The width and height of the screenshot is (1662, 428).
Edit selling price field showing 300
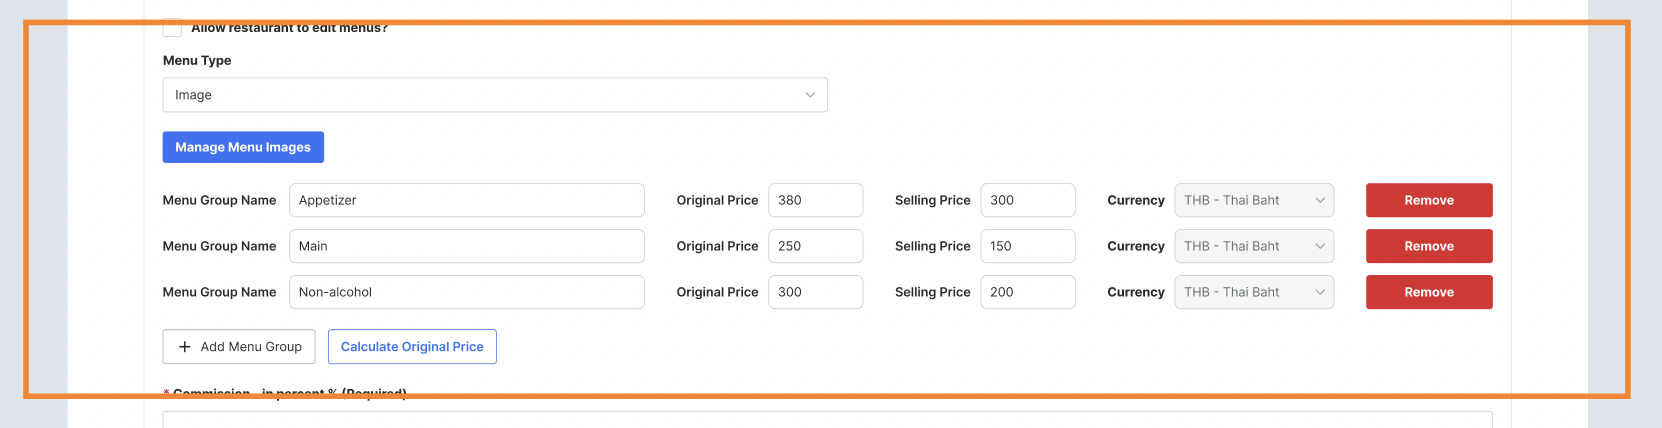(x=1027, y=200)
